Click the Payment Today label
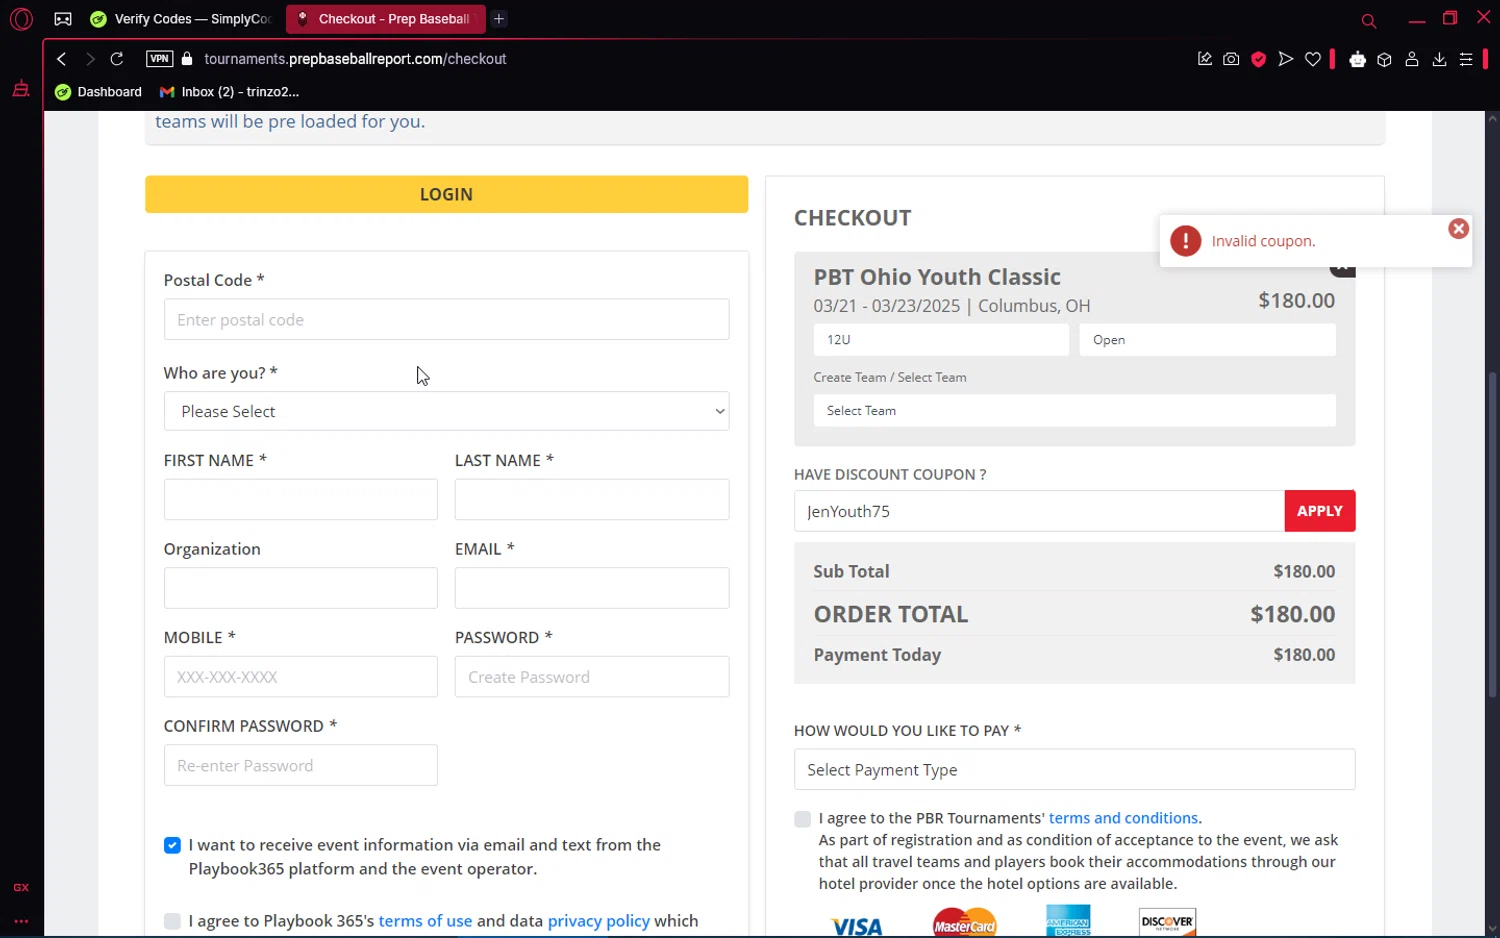Image resolution: width=1500 pixels, height=938 pixels. pos(877,655)
